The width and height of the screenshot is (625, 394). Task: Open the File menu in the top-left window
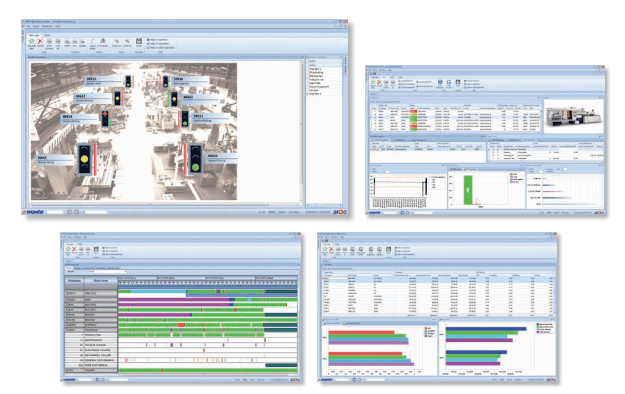[28, 26]
